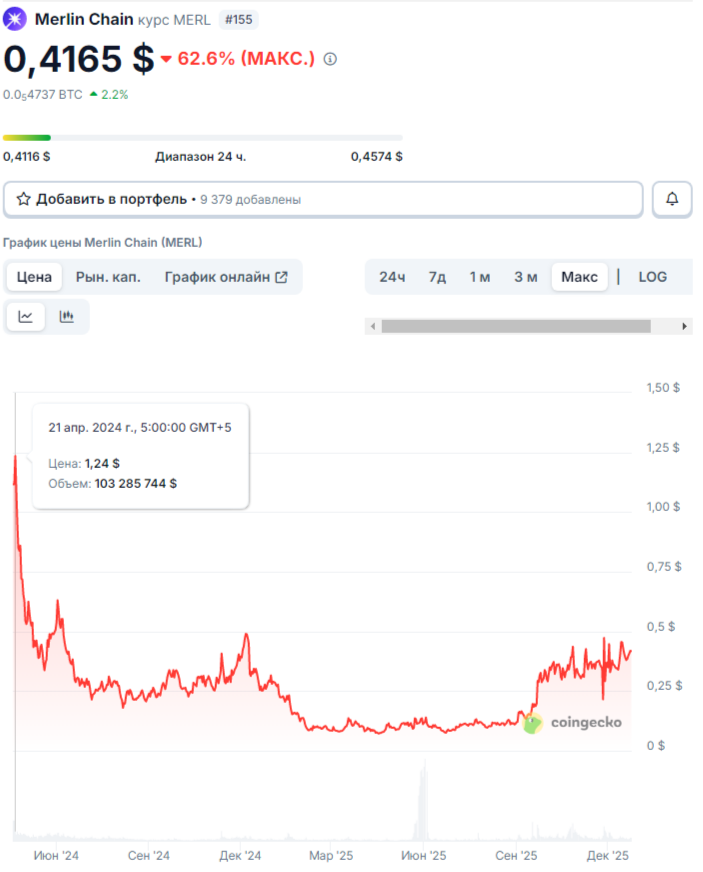Select the 1 м time range
This screenshot has height=872, width=703.
479,277
